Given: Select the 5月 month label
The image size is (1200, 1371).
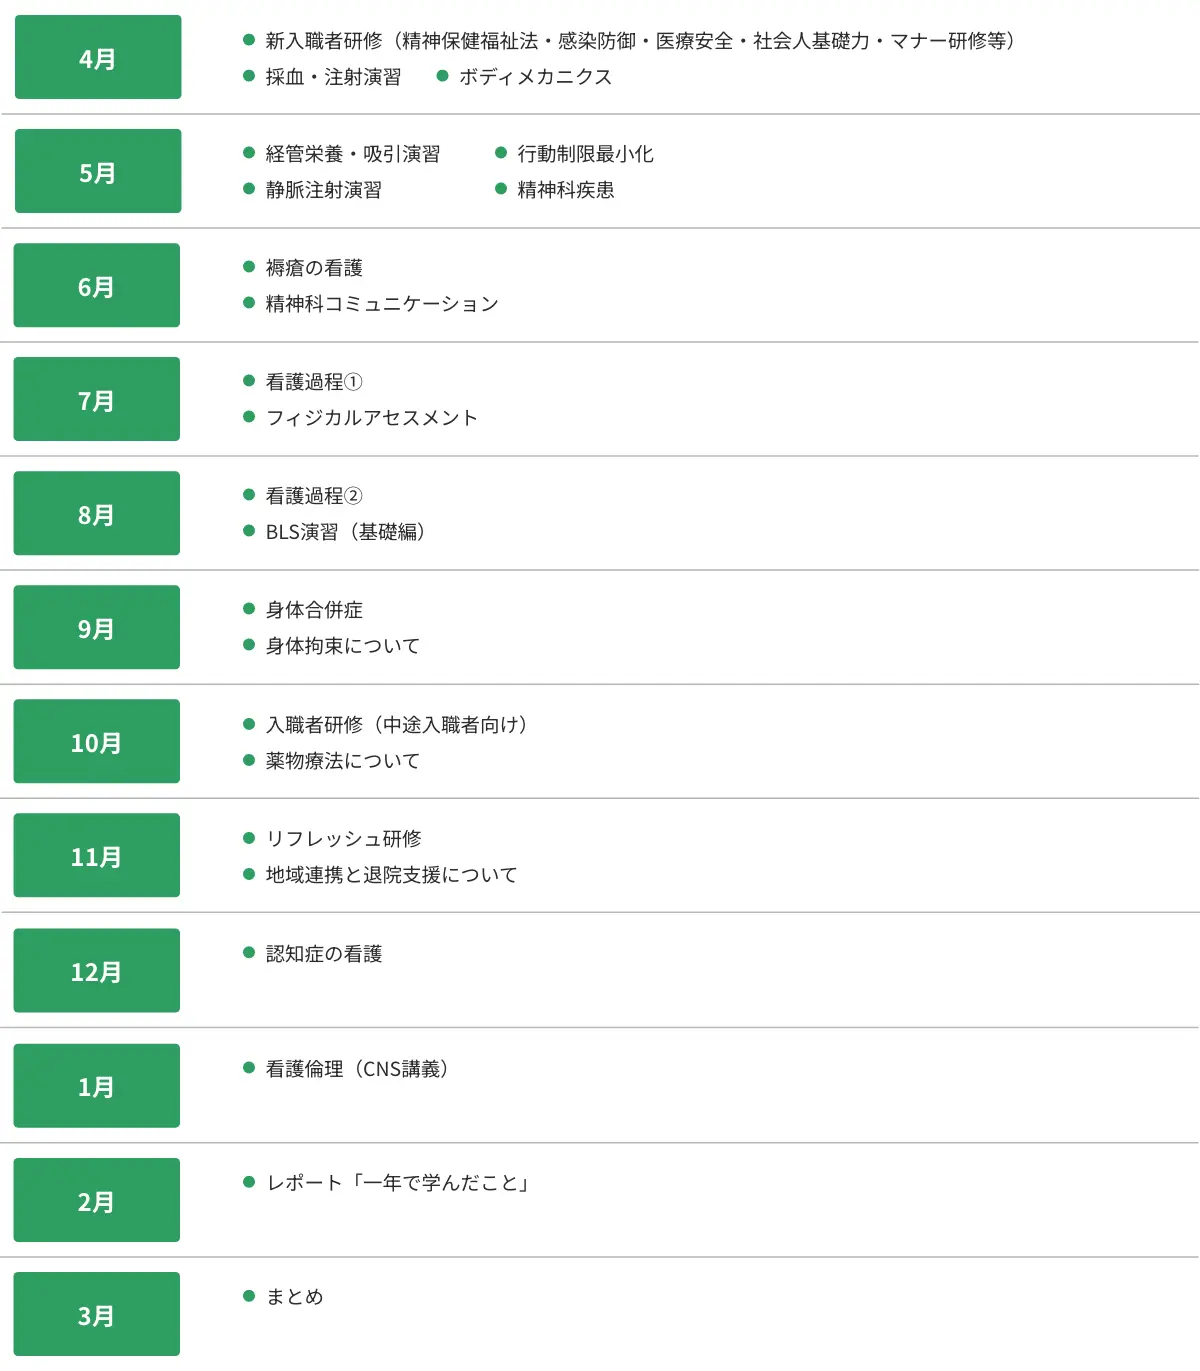Looking at the screenshot, I should [x=98, y=171].
